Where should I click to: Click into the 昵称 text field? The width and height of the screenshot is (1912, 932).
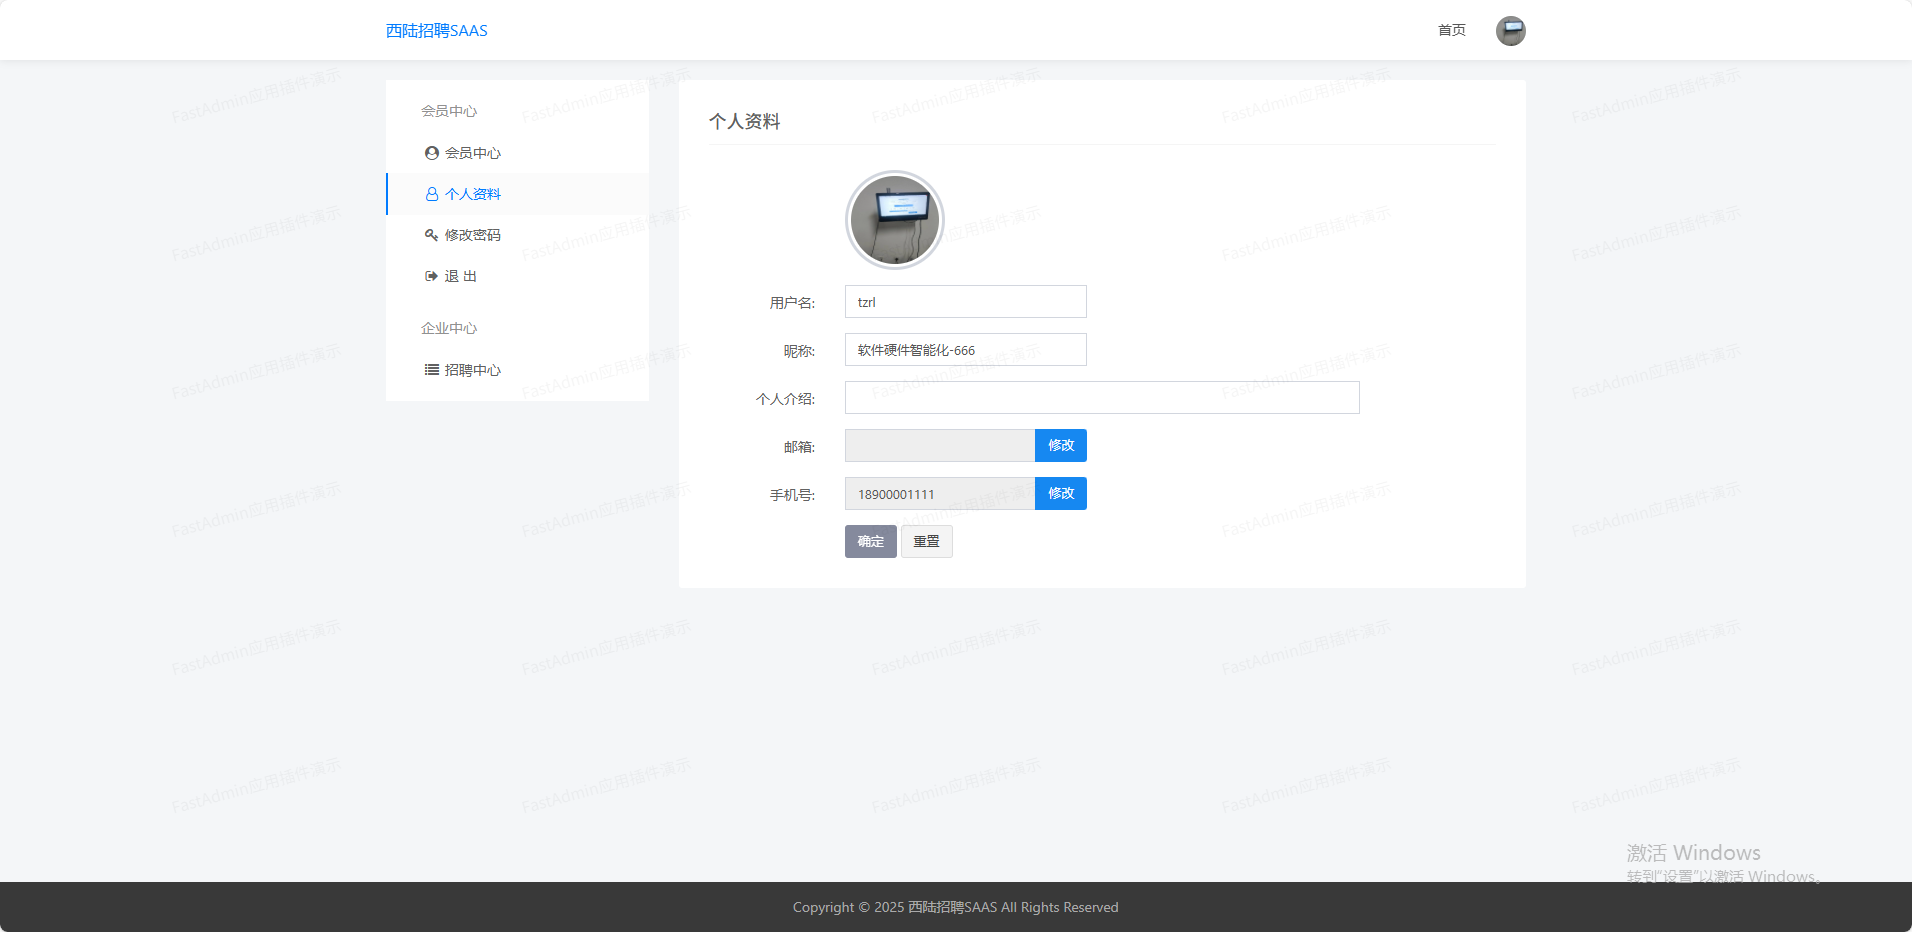pos(965,350)
